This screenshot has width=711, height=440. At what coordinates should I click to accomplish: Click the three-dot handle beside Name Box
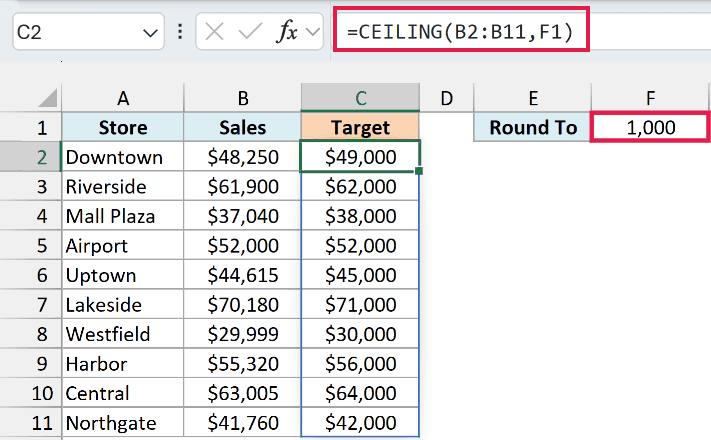180,32
